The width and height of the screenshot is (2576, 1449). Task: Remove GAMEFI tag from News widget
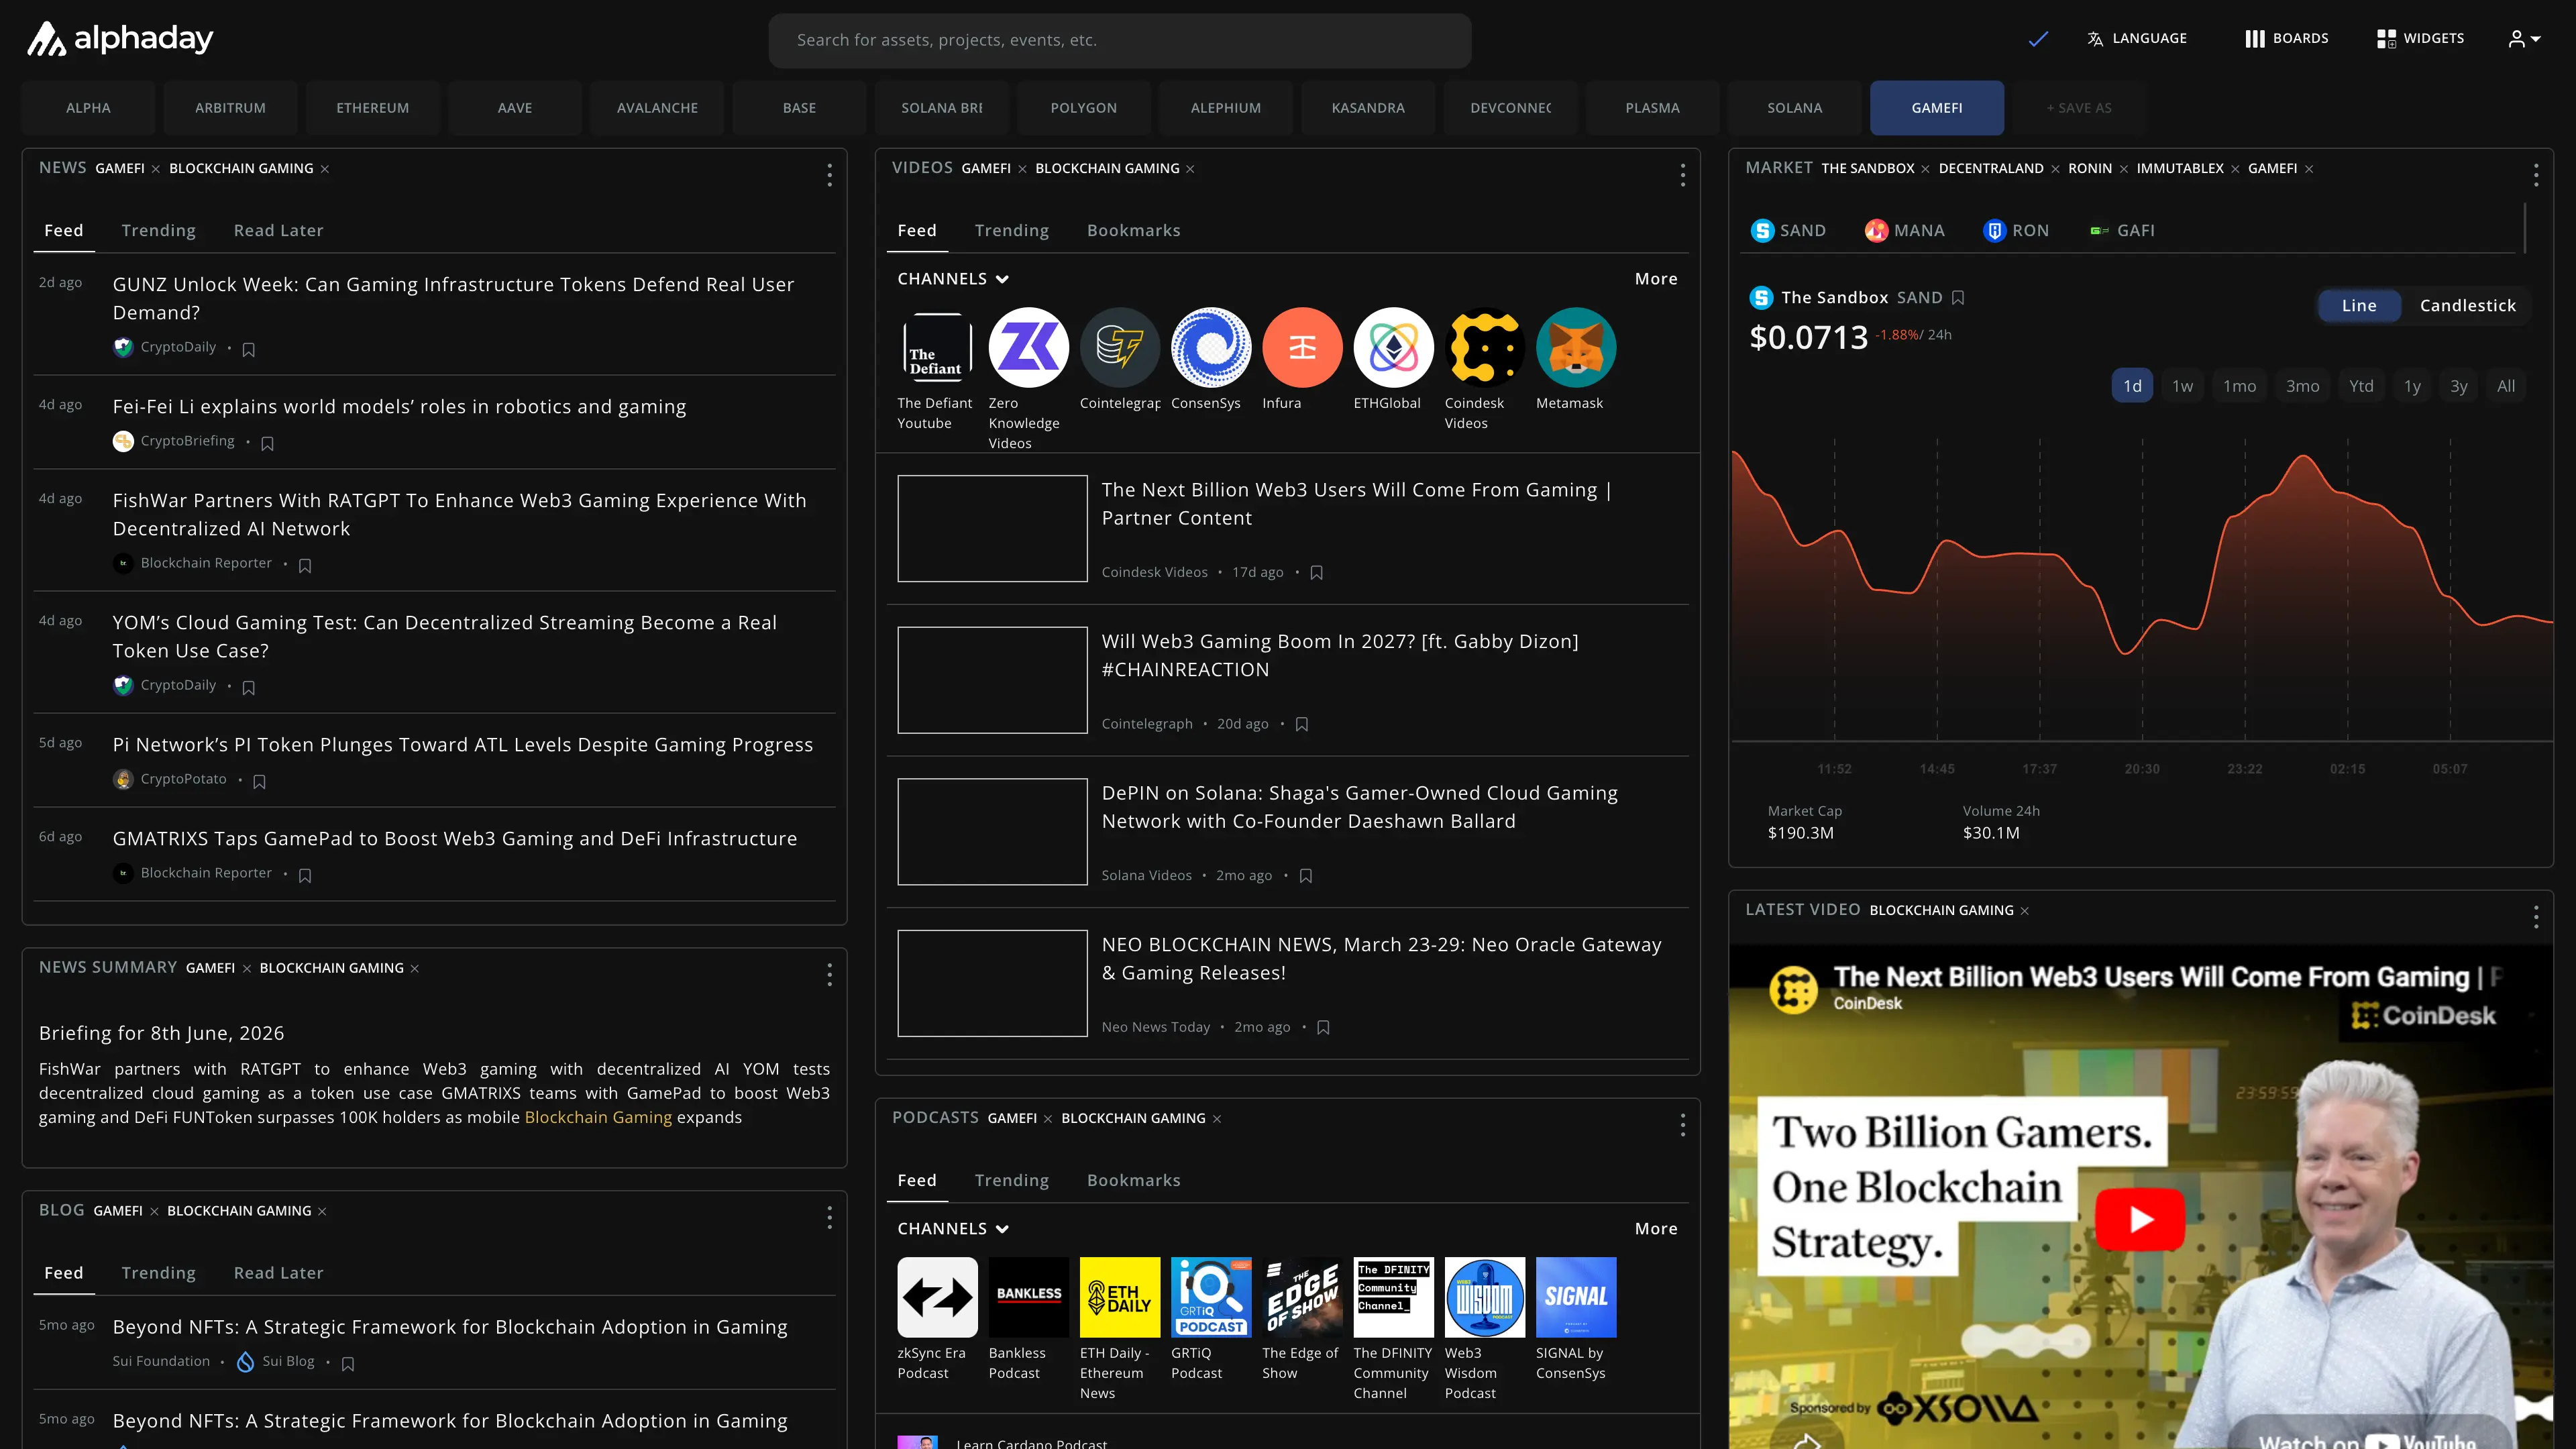tap(156, 169)
